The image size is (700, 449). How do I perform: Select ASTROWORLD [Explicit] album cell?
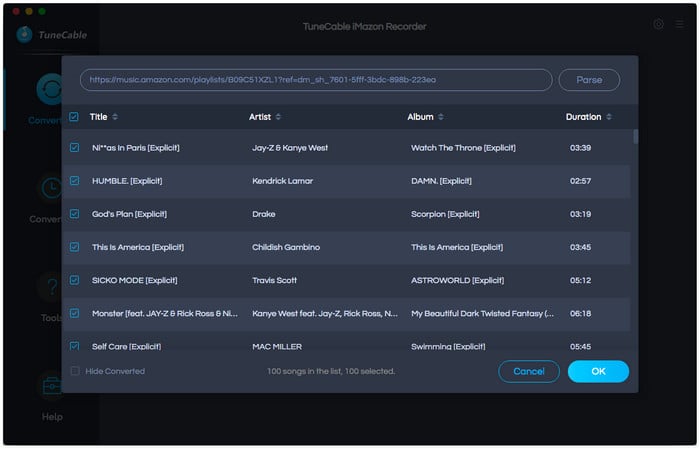pyautogui.click(x=457, y=280)
